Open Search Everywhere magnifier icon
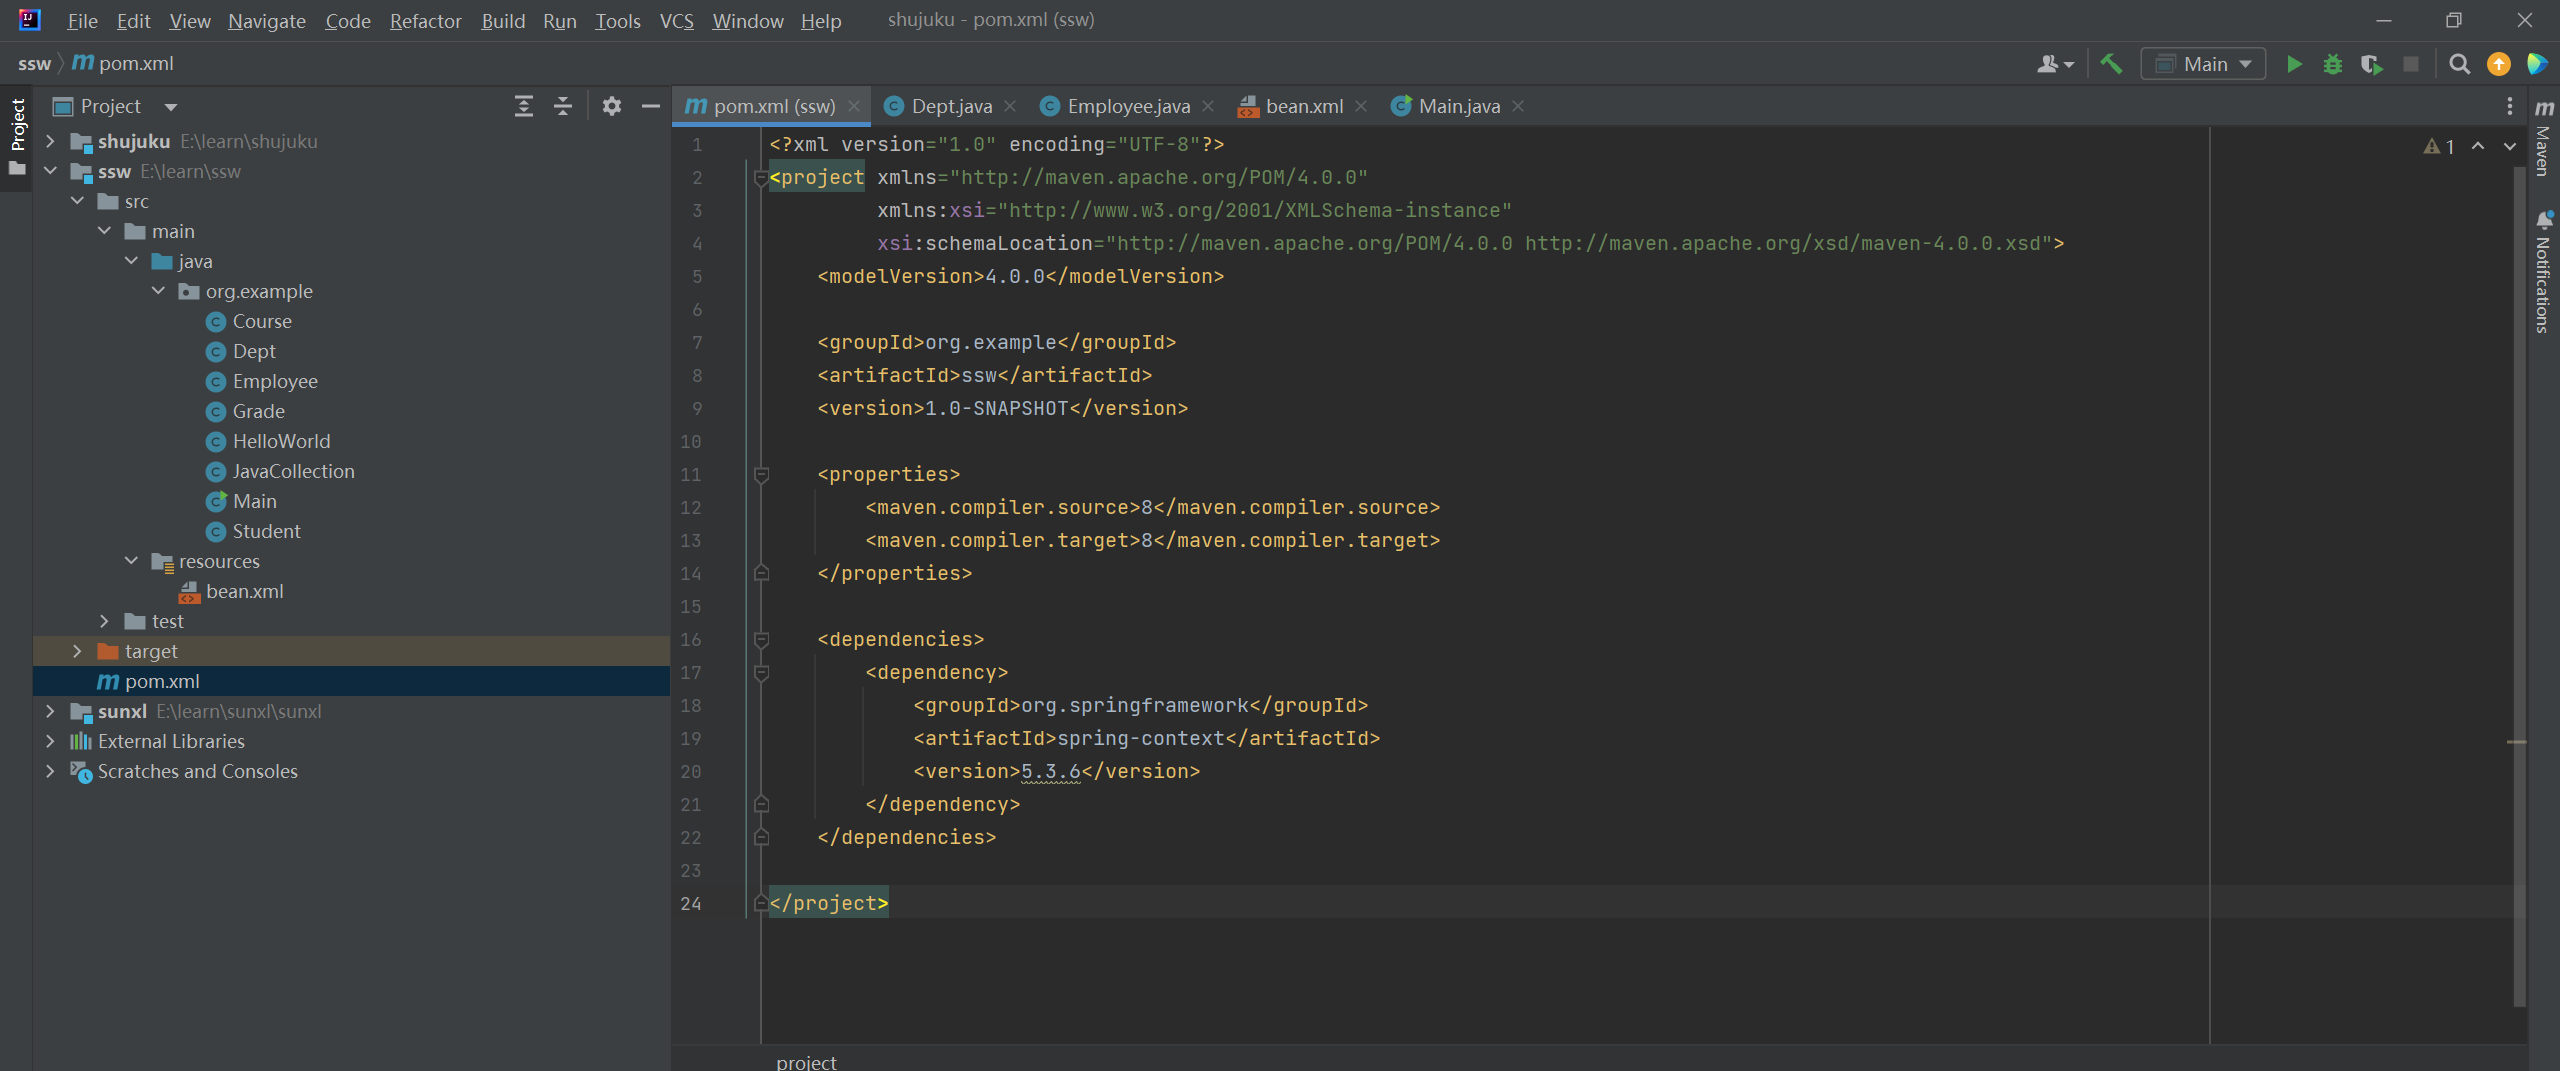The width and height of the screenshot is (2560, 1071). [x=2459, y=64]
